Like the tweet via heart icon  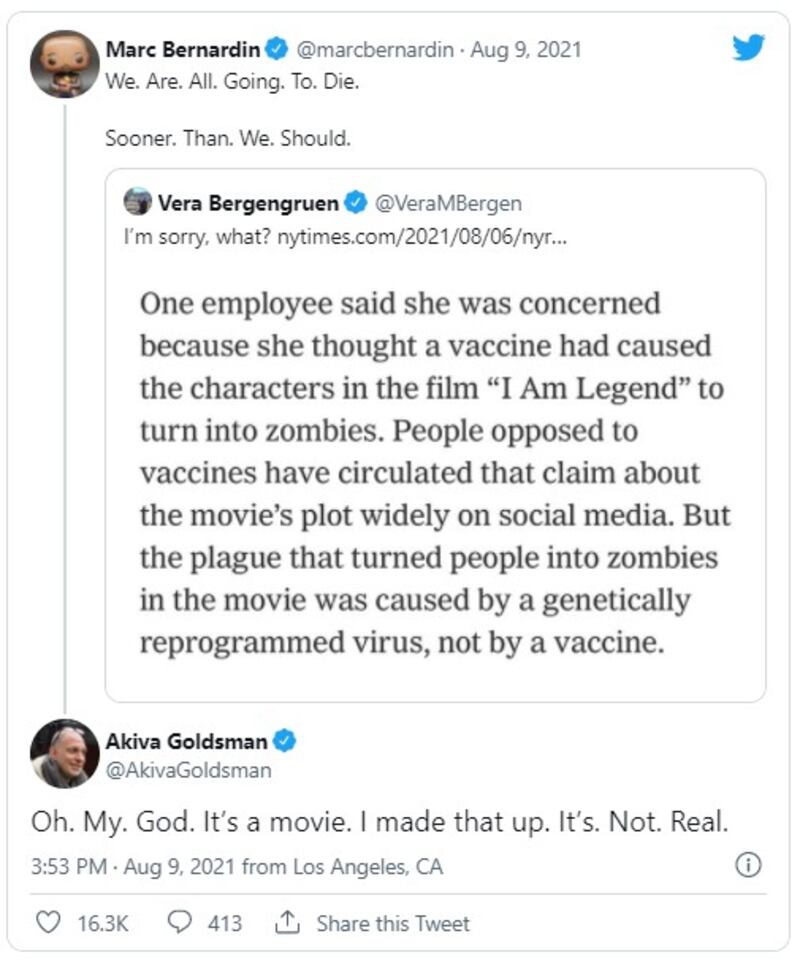(x=48, y=923)
